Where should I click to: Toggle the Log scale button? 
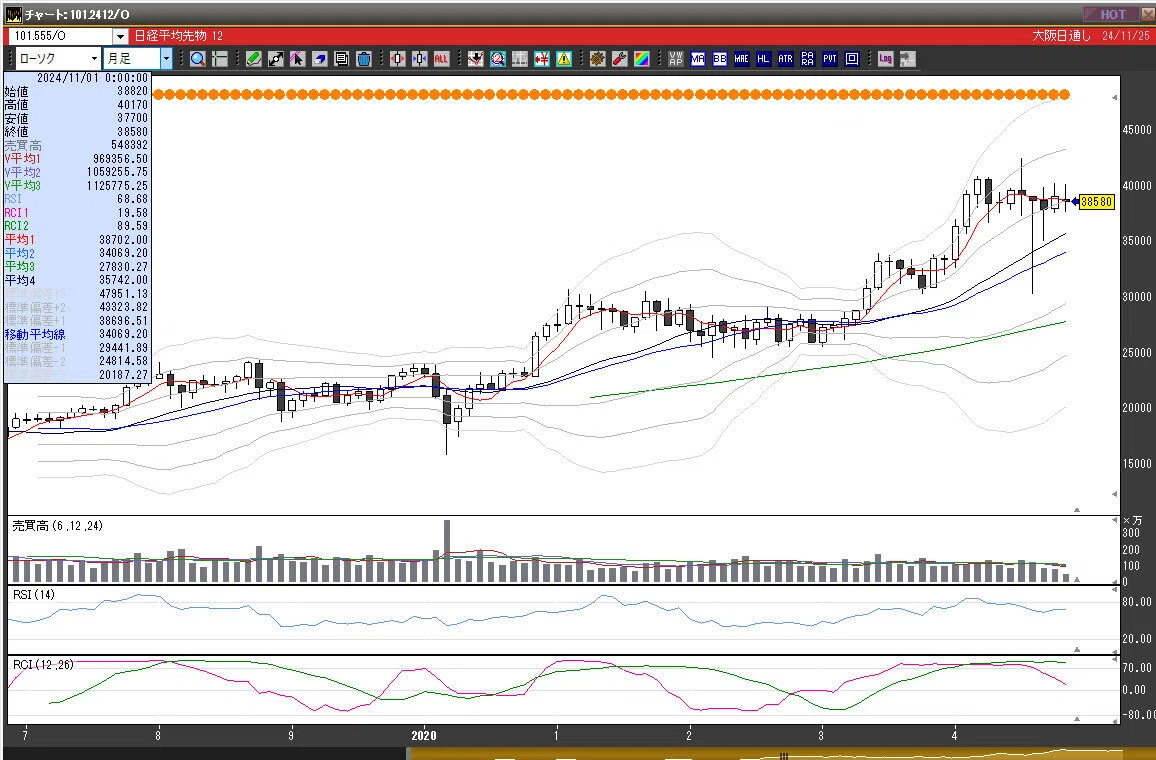click(885, 59)
